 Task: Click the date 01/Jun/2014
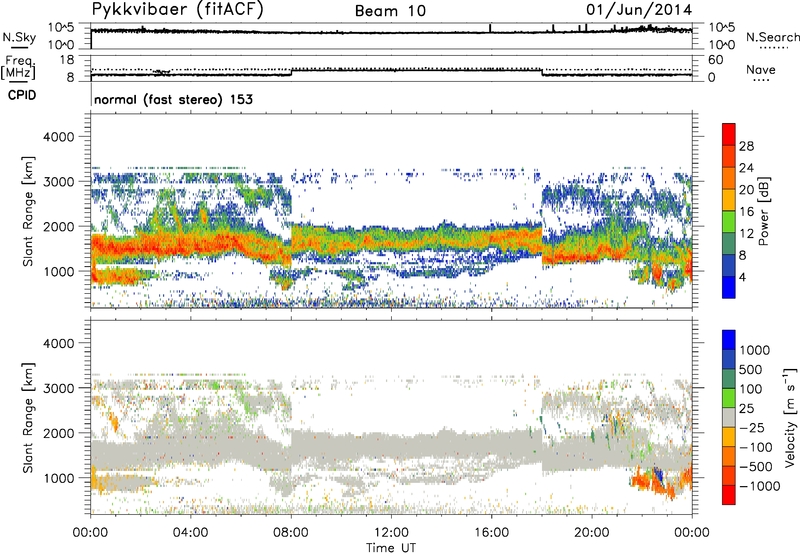pos(639,10)
